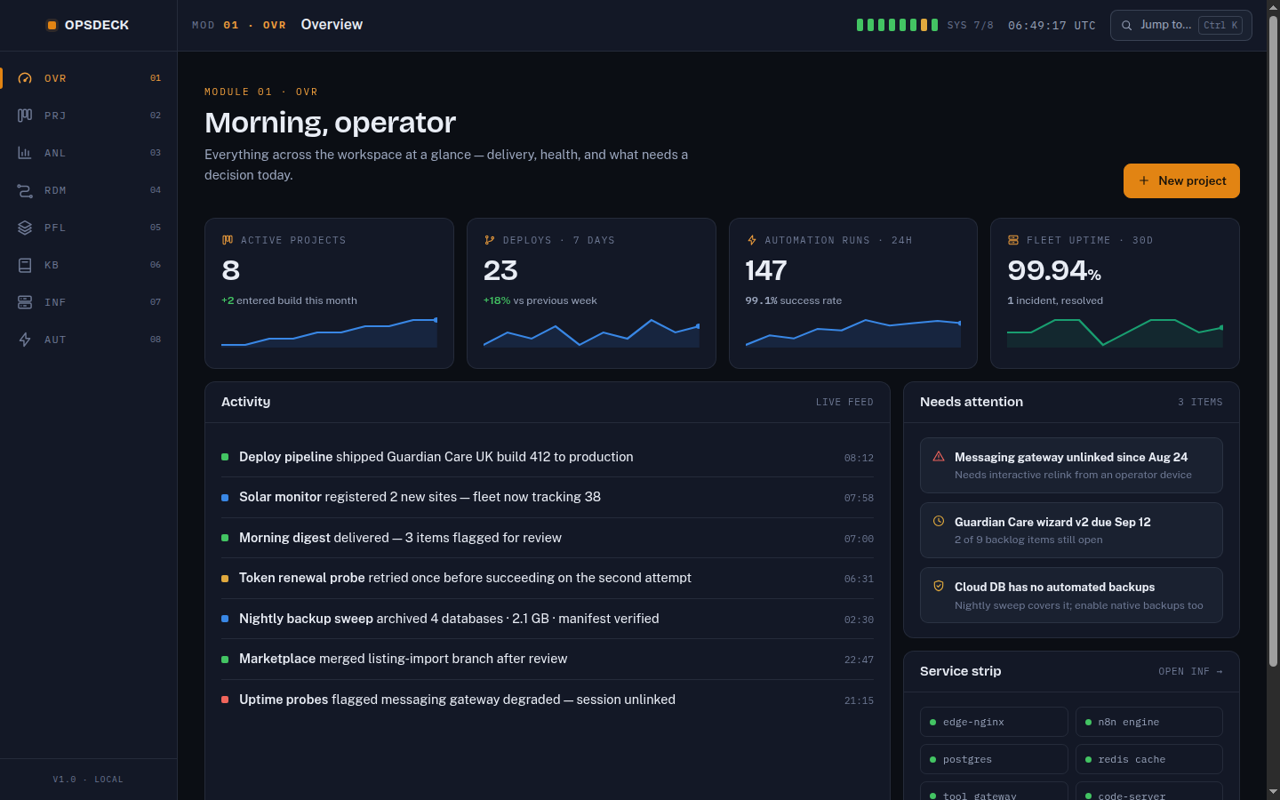Click the clock icon beside Guardian Care wizard
The image size is (1280, 800).
coord(938,521)
